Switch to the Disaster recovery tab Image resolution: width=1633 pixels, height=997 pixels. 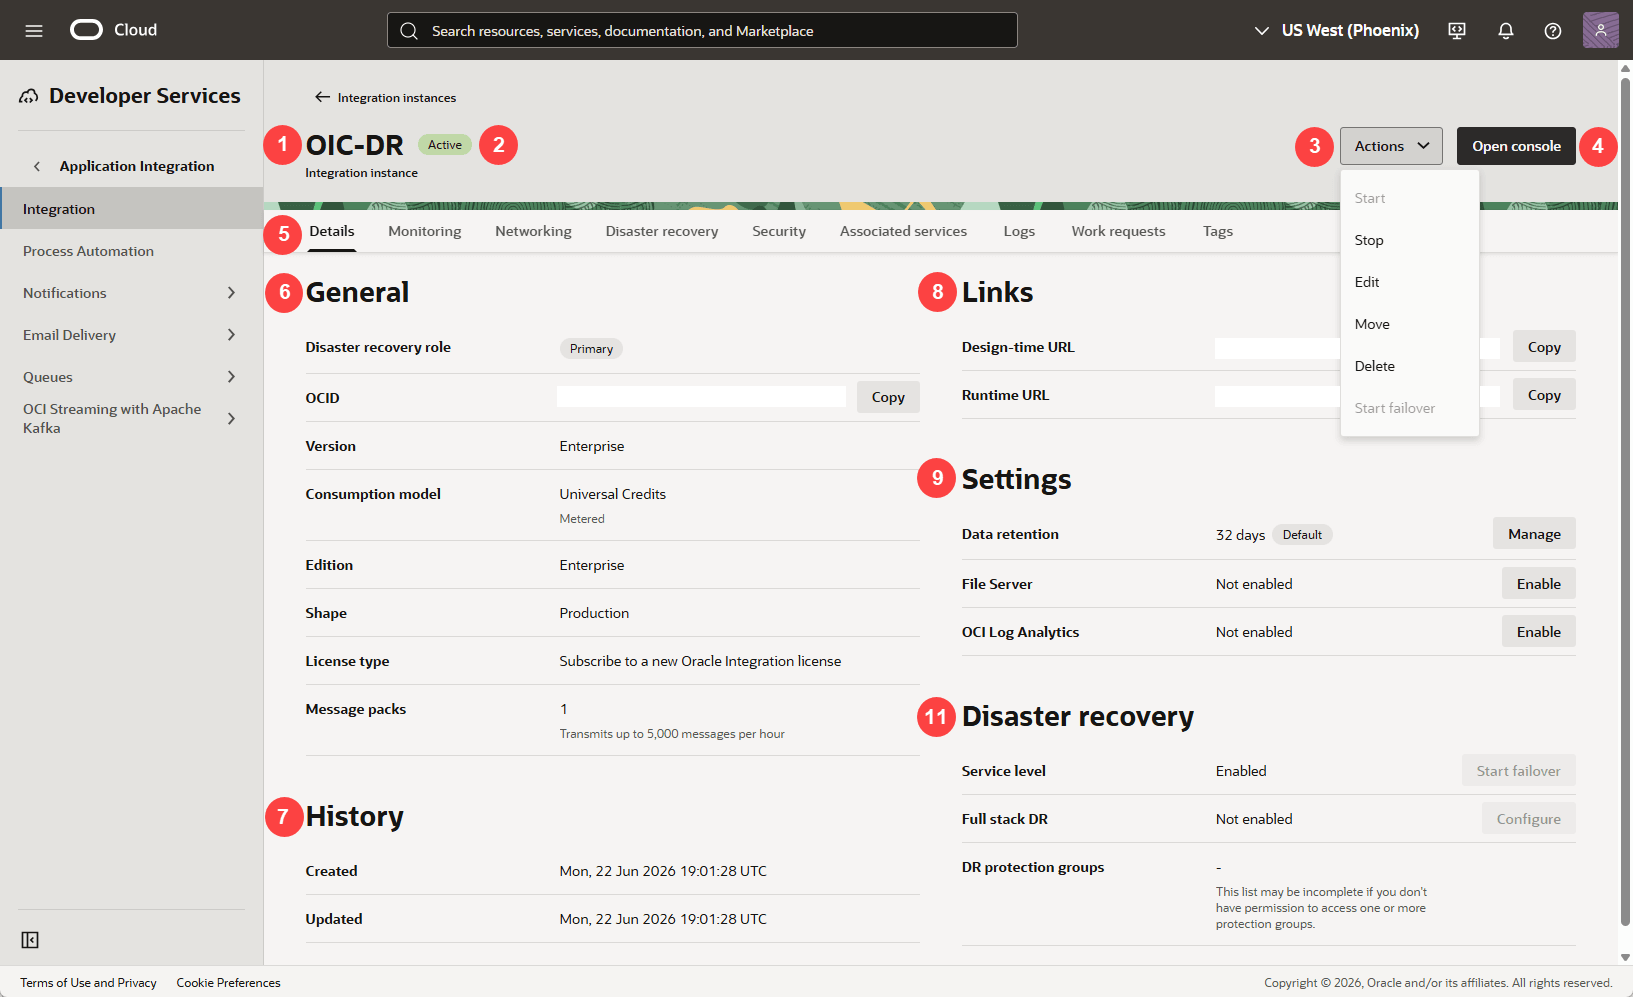coord(662,231)
